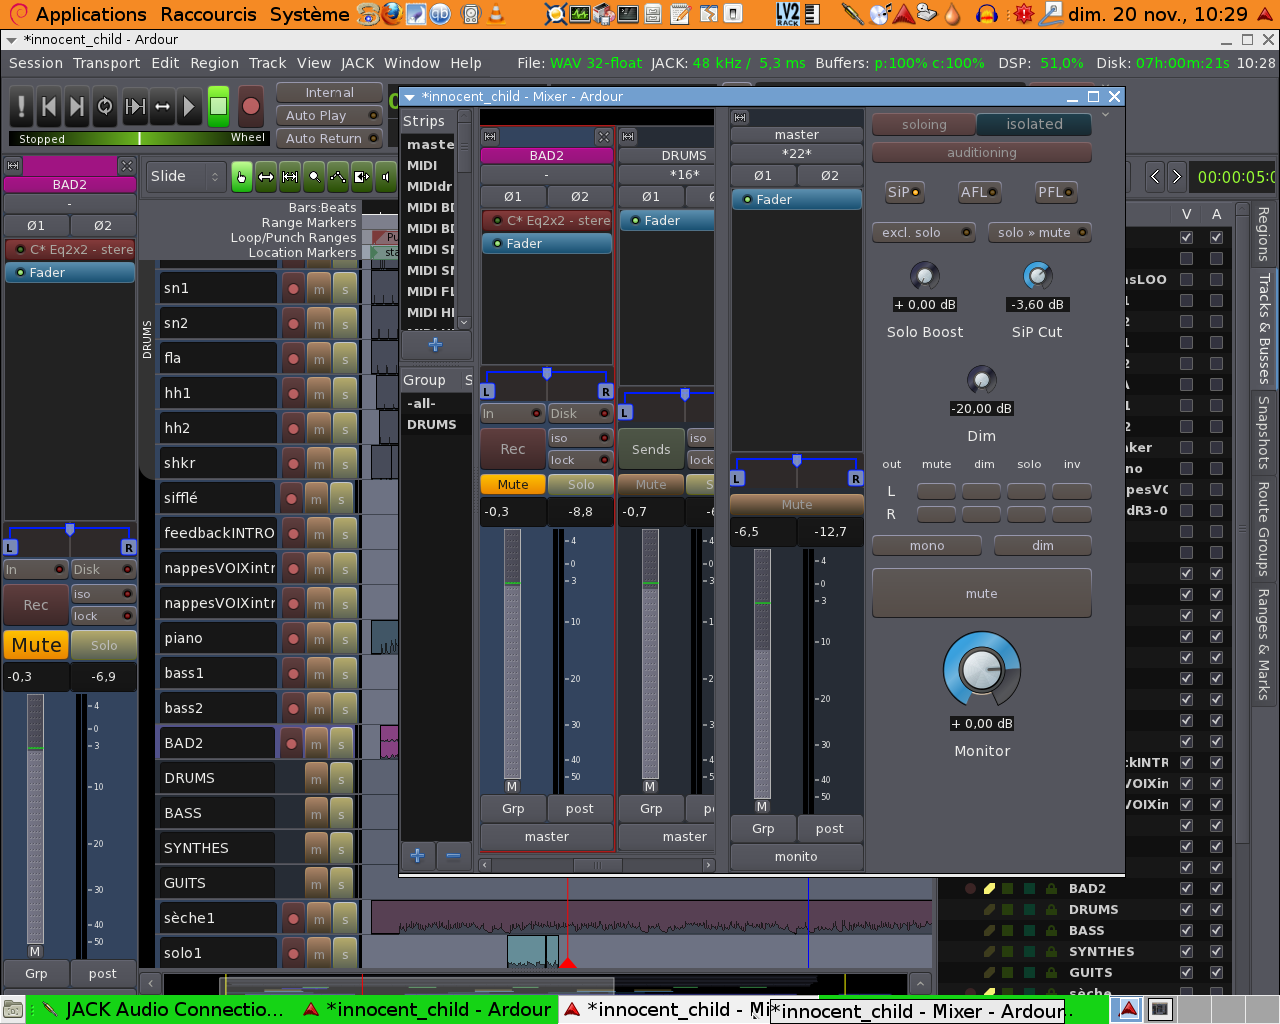The height and width of the screenshot is (1024, 1280).
Task: Toggle AFL solo mode
Action: [978, 192]
